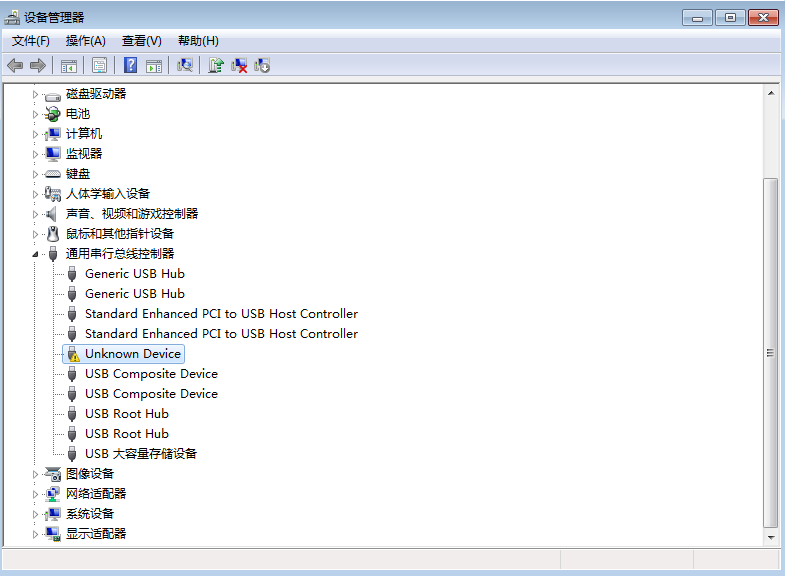The image size is (785, 576).
Task: Click the 电池 battery icon
Action: 52,114
